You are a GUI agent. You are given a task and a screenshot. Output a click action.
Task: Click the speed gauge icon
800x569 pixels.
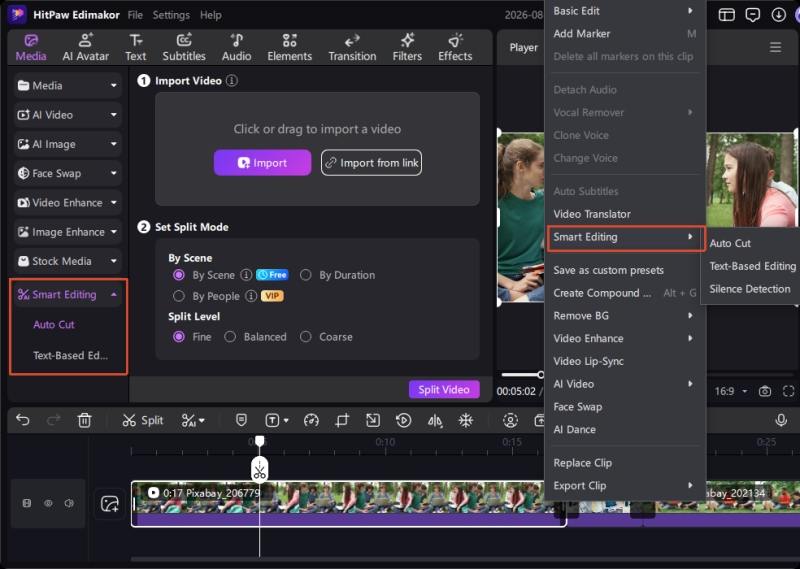click(x=311, y=420)
